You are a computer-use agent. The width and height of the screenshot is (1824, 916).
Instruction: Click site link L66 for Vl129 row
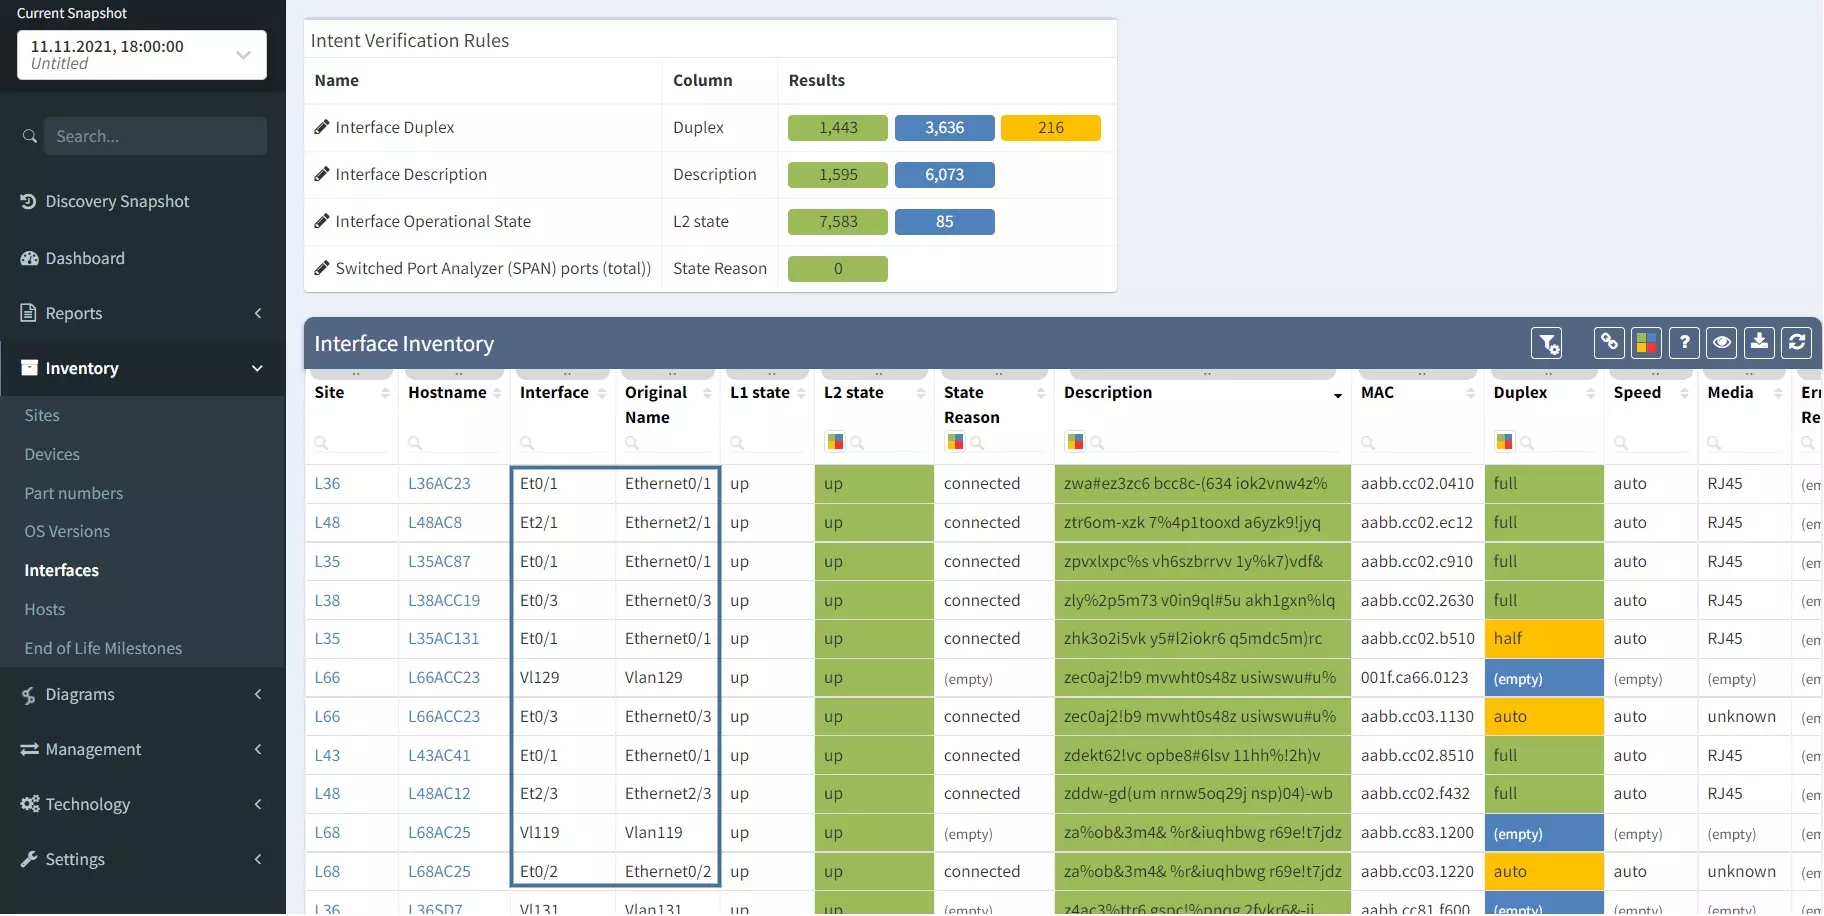click(327, 677)
